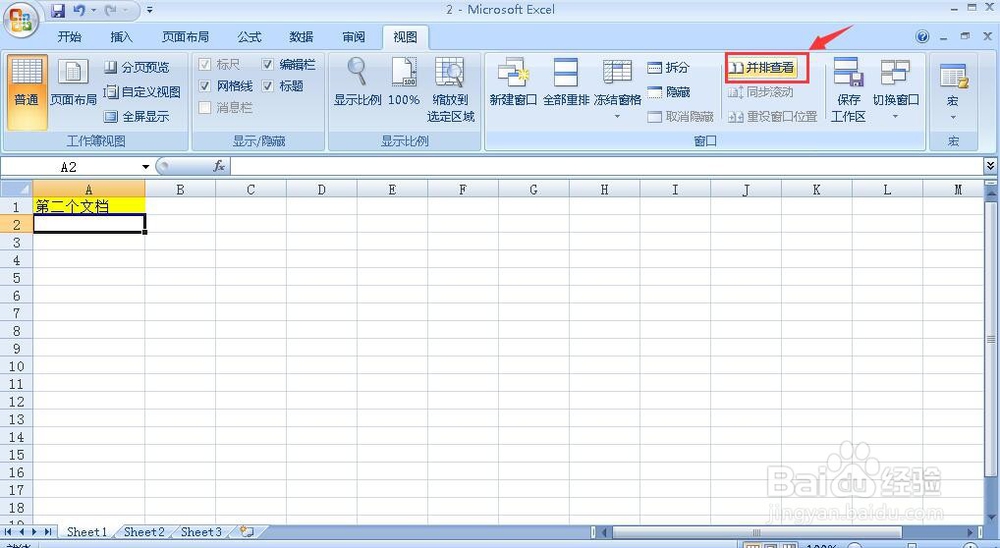Open Excel help question mark icon
1000x548 pixels.
(922, 37)
